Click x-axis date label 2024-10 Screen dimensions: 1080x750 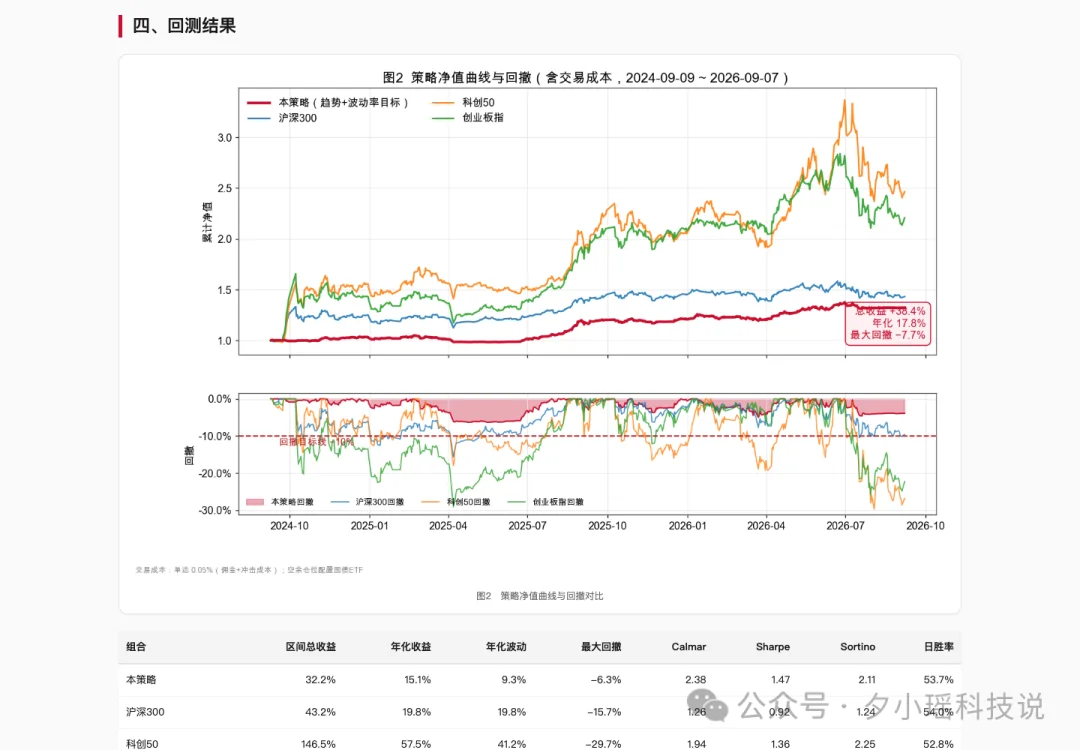pos(289,526)
